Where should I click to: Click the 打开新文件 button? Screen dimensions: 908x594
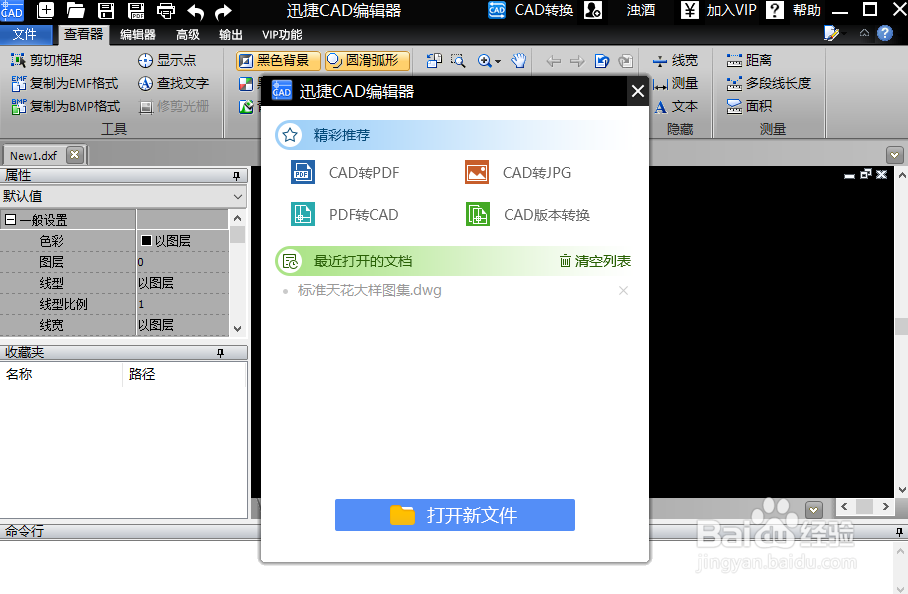pyautogui.click(x=455, y=515)
